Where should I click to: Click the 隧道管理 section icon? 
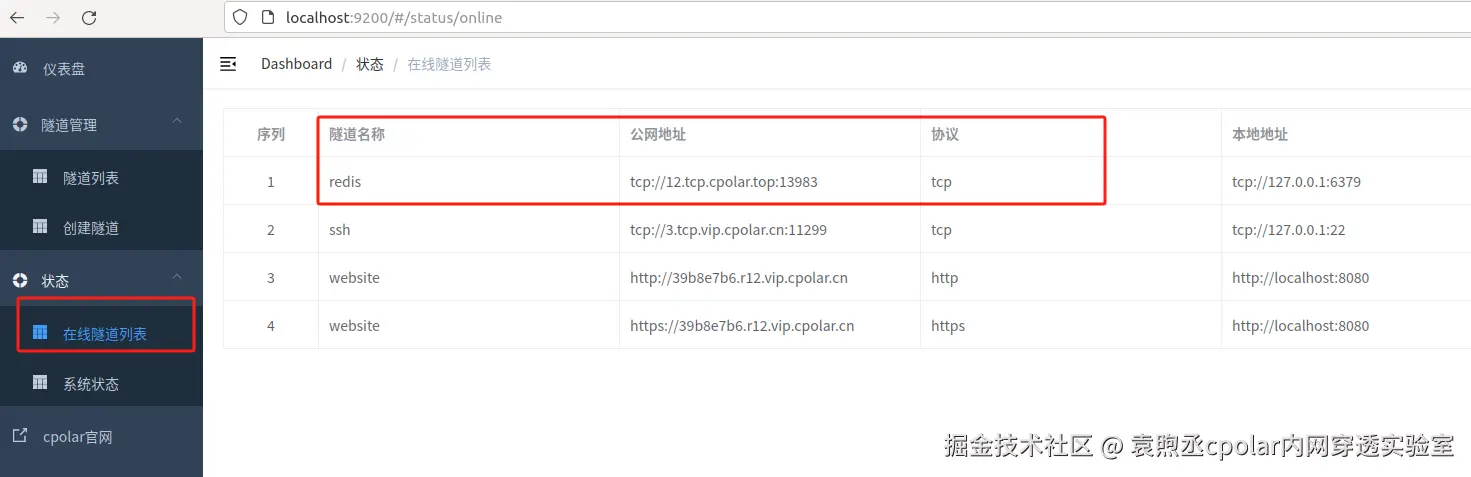[20, 124]
